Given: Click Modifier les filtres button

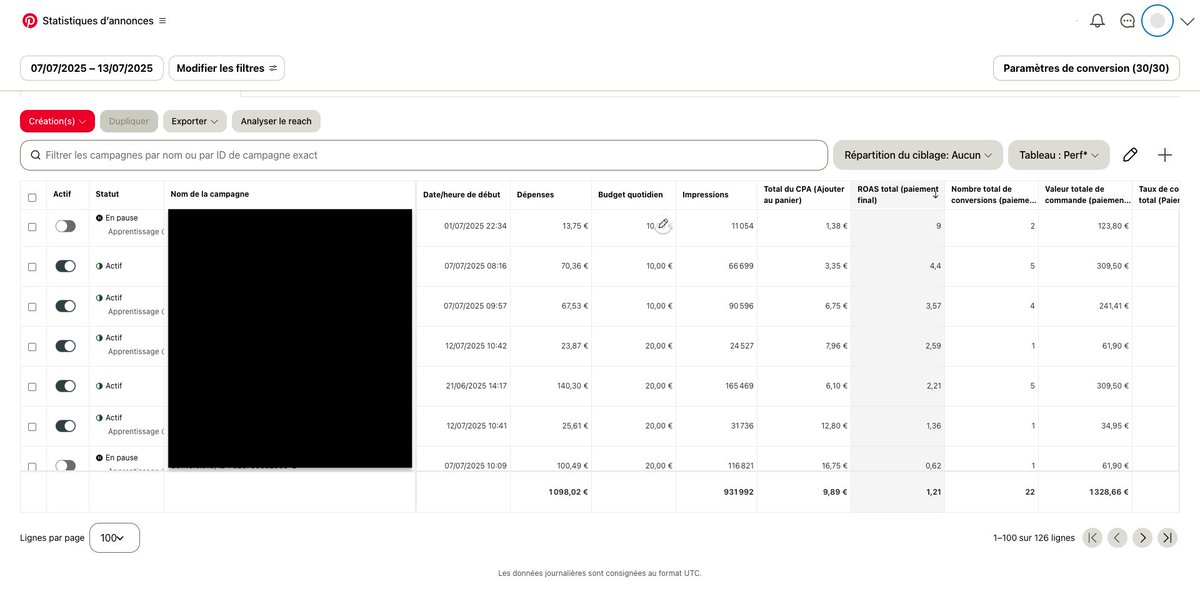Looking at the screenshot, I should 227,68.
